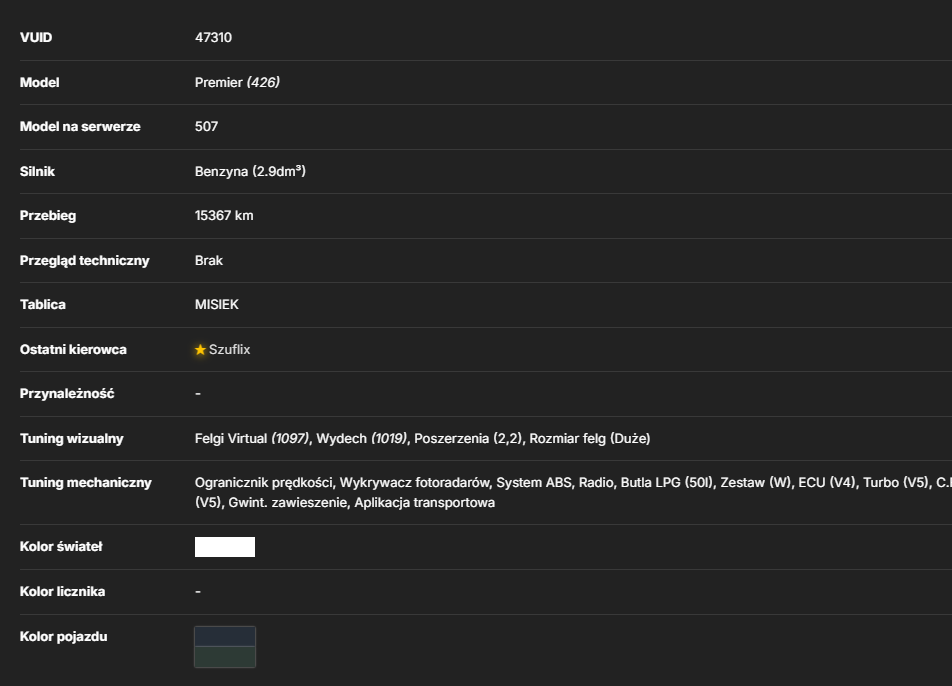Screen dimensions: 952x686
Task: Click the Silnik row label
Action: 37,172
